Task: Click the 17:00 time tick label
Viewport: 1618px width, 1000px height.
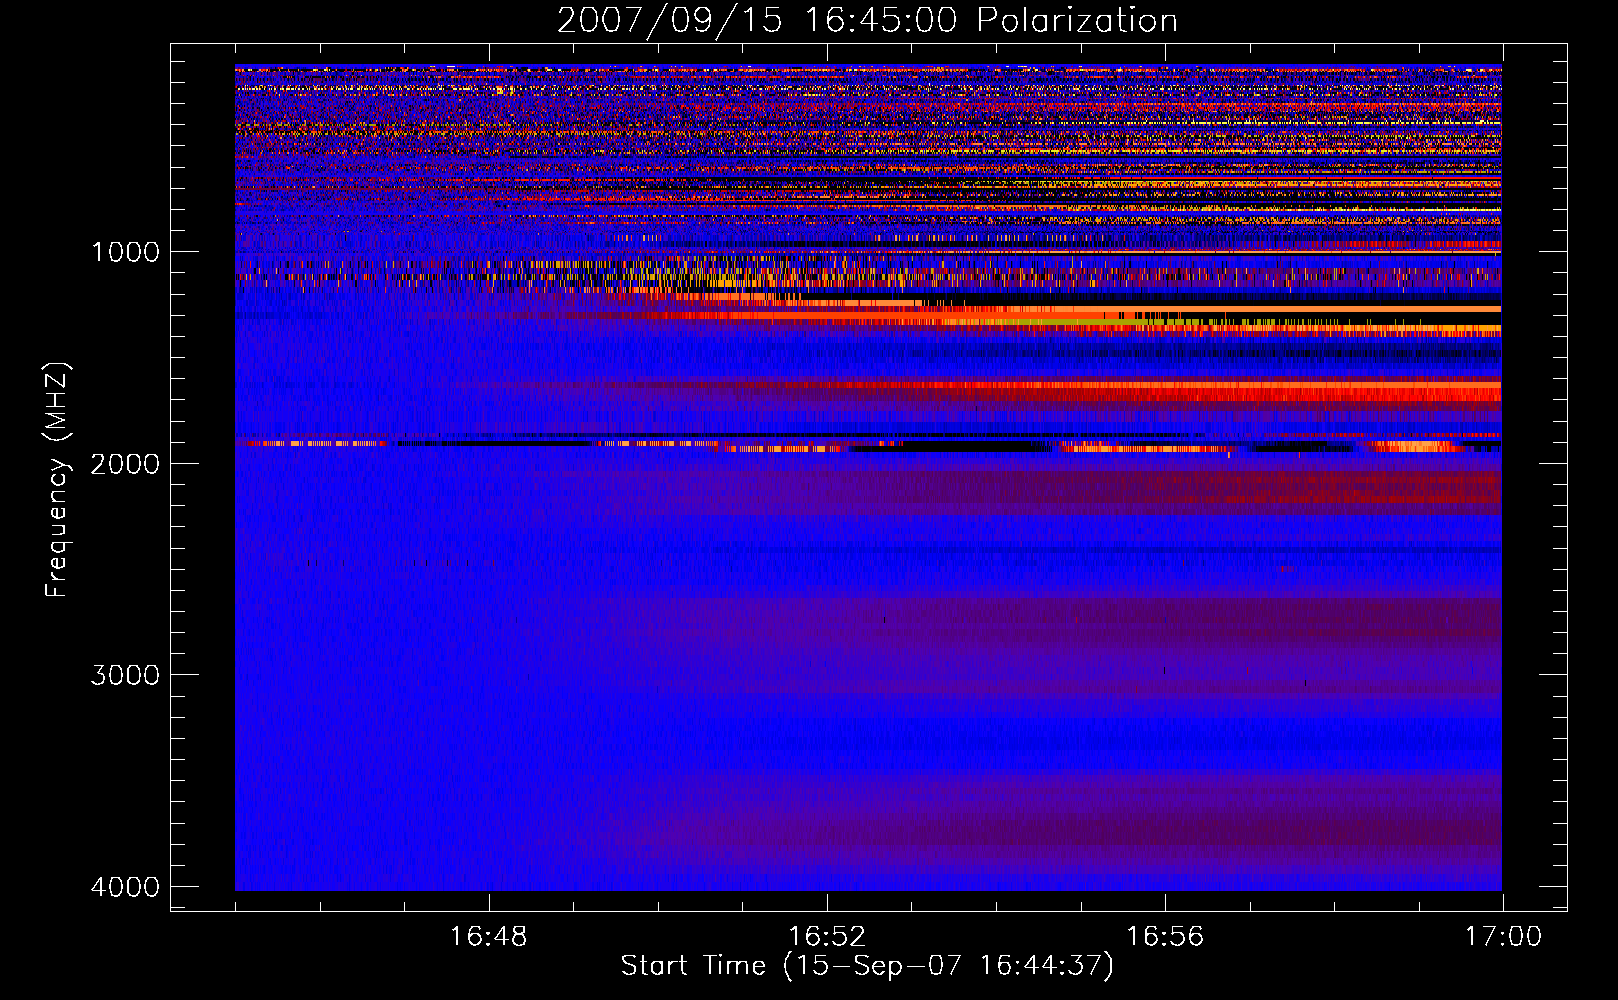Action: 1503,937
